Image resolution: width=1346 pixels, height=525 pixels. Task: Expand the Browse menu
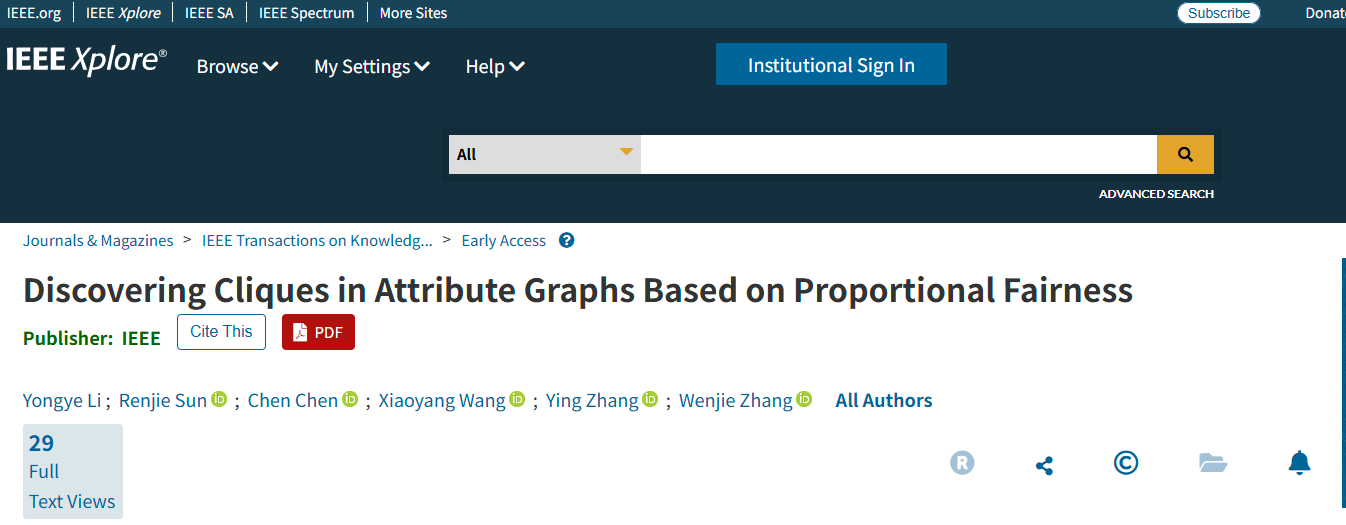[x=237, y=66]
